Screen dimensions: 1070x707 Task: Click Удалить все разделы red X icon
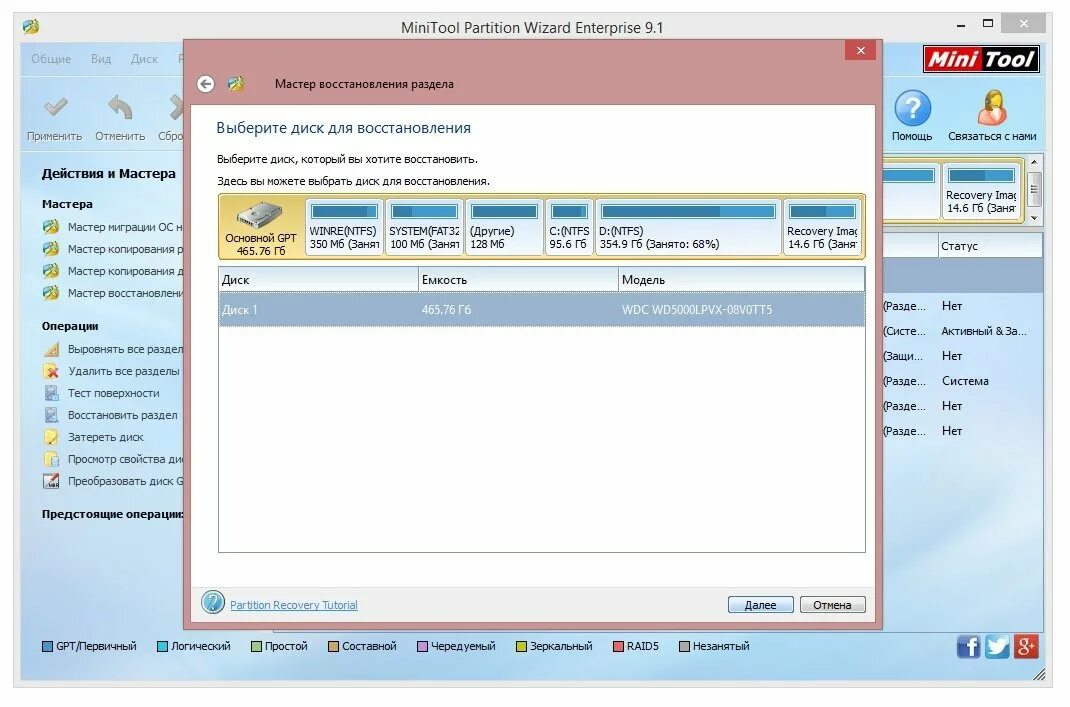click(51, 371)
